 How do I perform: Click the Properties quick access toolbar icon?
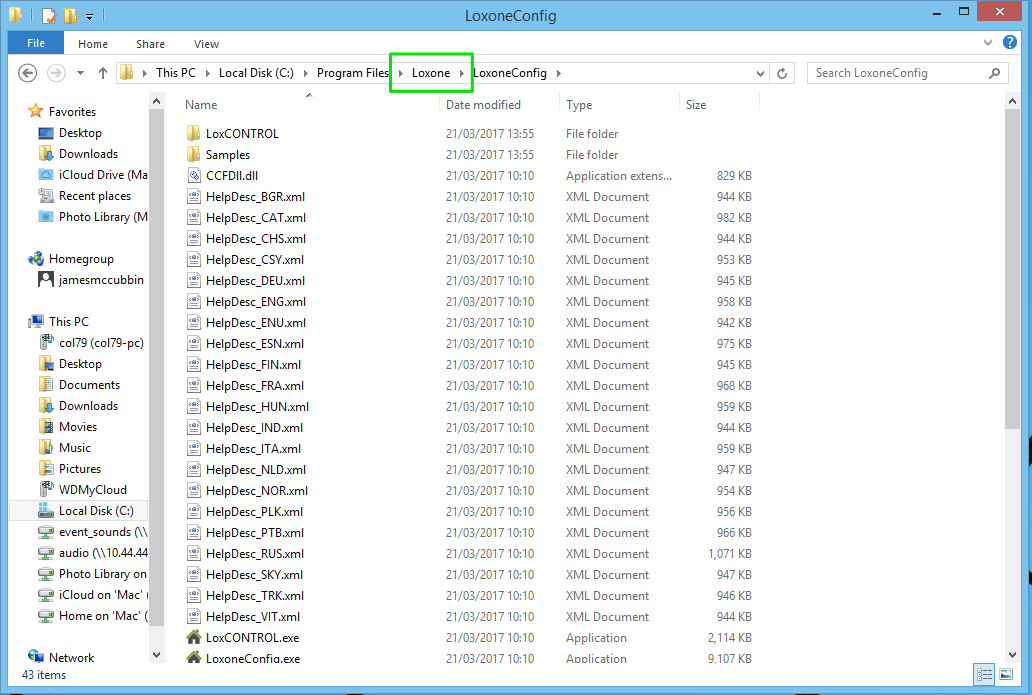[x=49, y=15]
